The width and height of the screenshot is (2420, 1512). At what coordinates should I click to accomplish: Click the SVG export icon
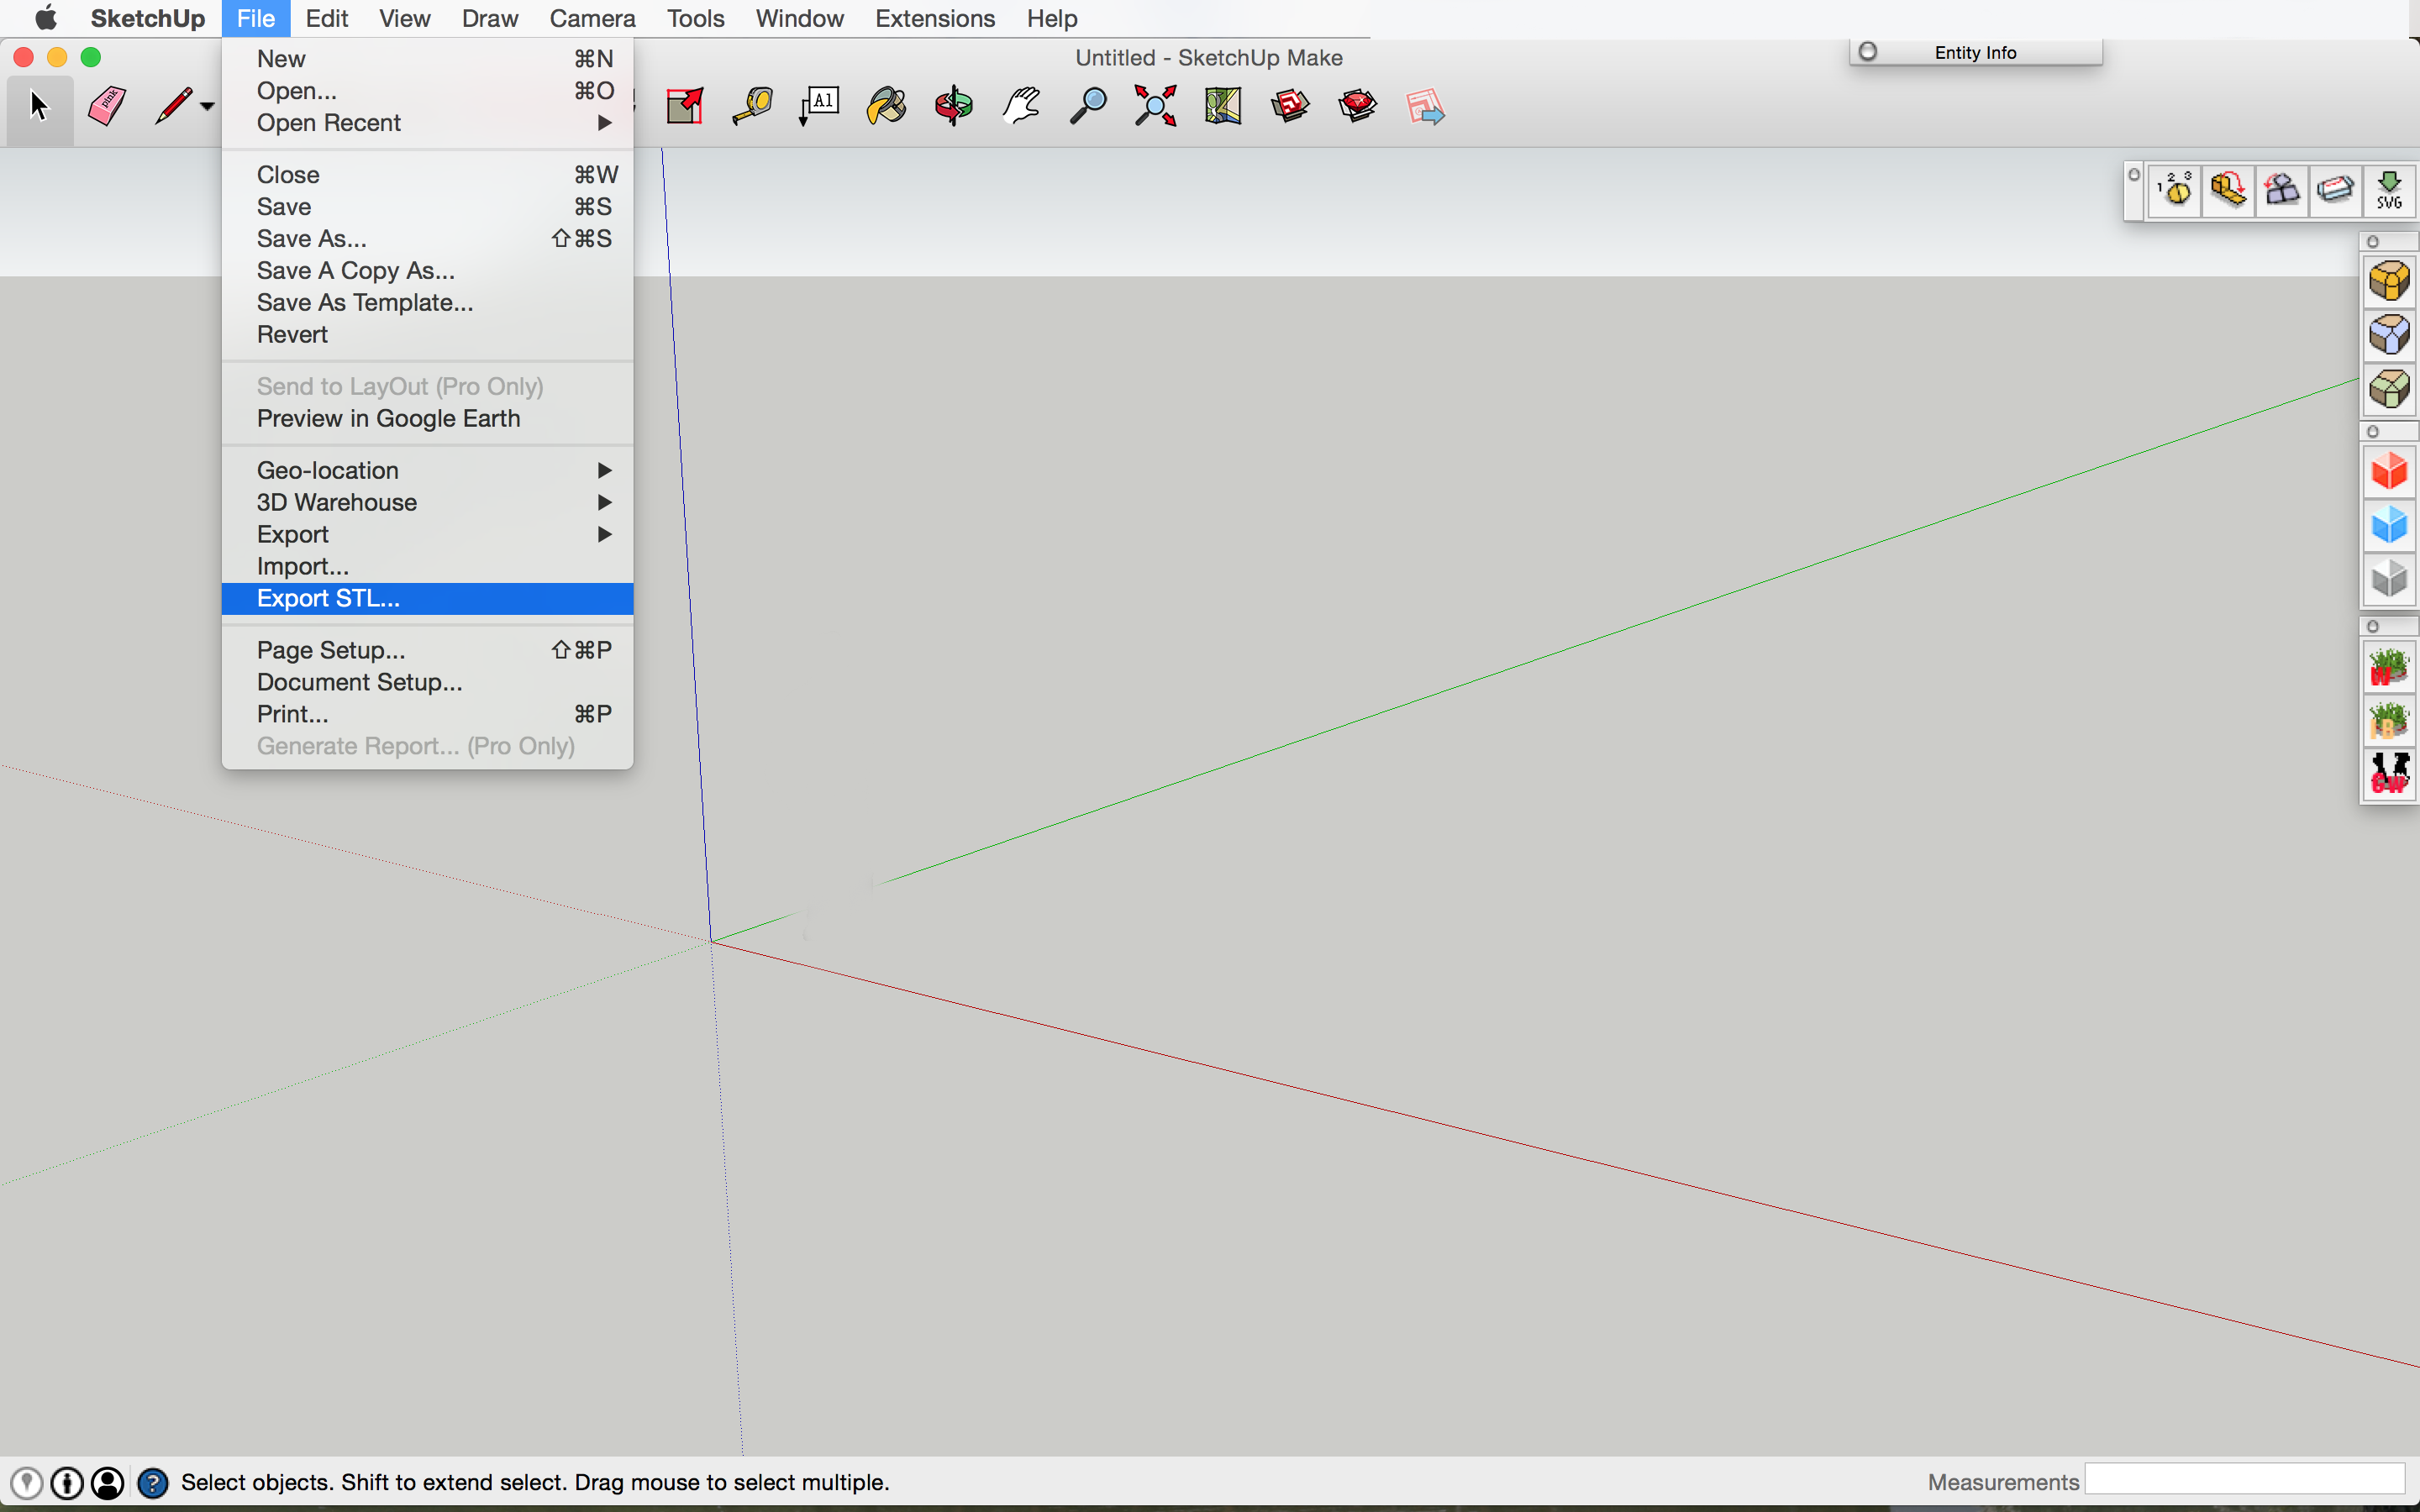click(2389, 190)
